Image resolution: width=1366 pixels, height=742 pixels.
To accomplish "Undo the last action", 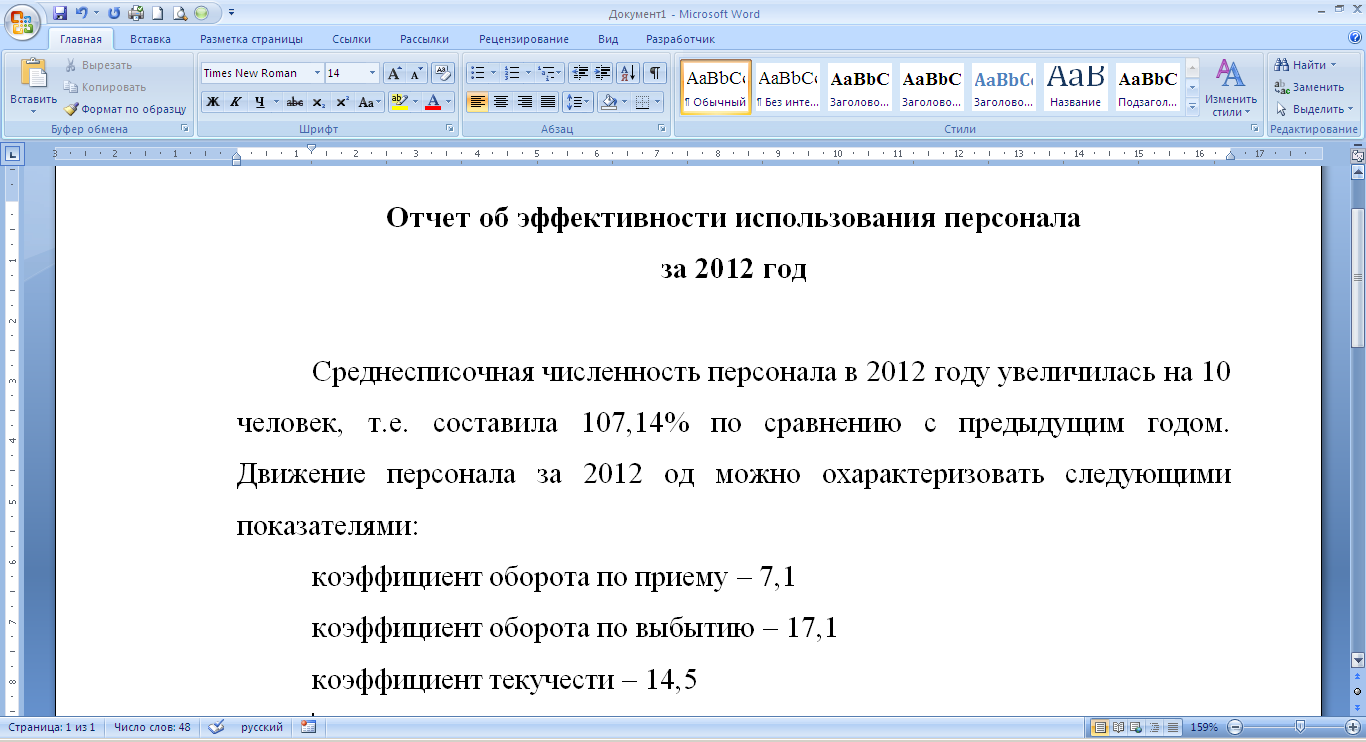I will 82,13.
